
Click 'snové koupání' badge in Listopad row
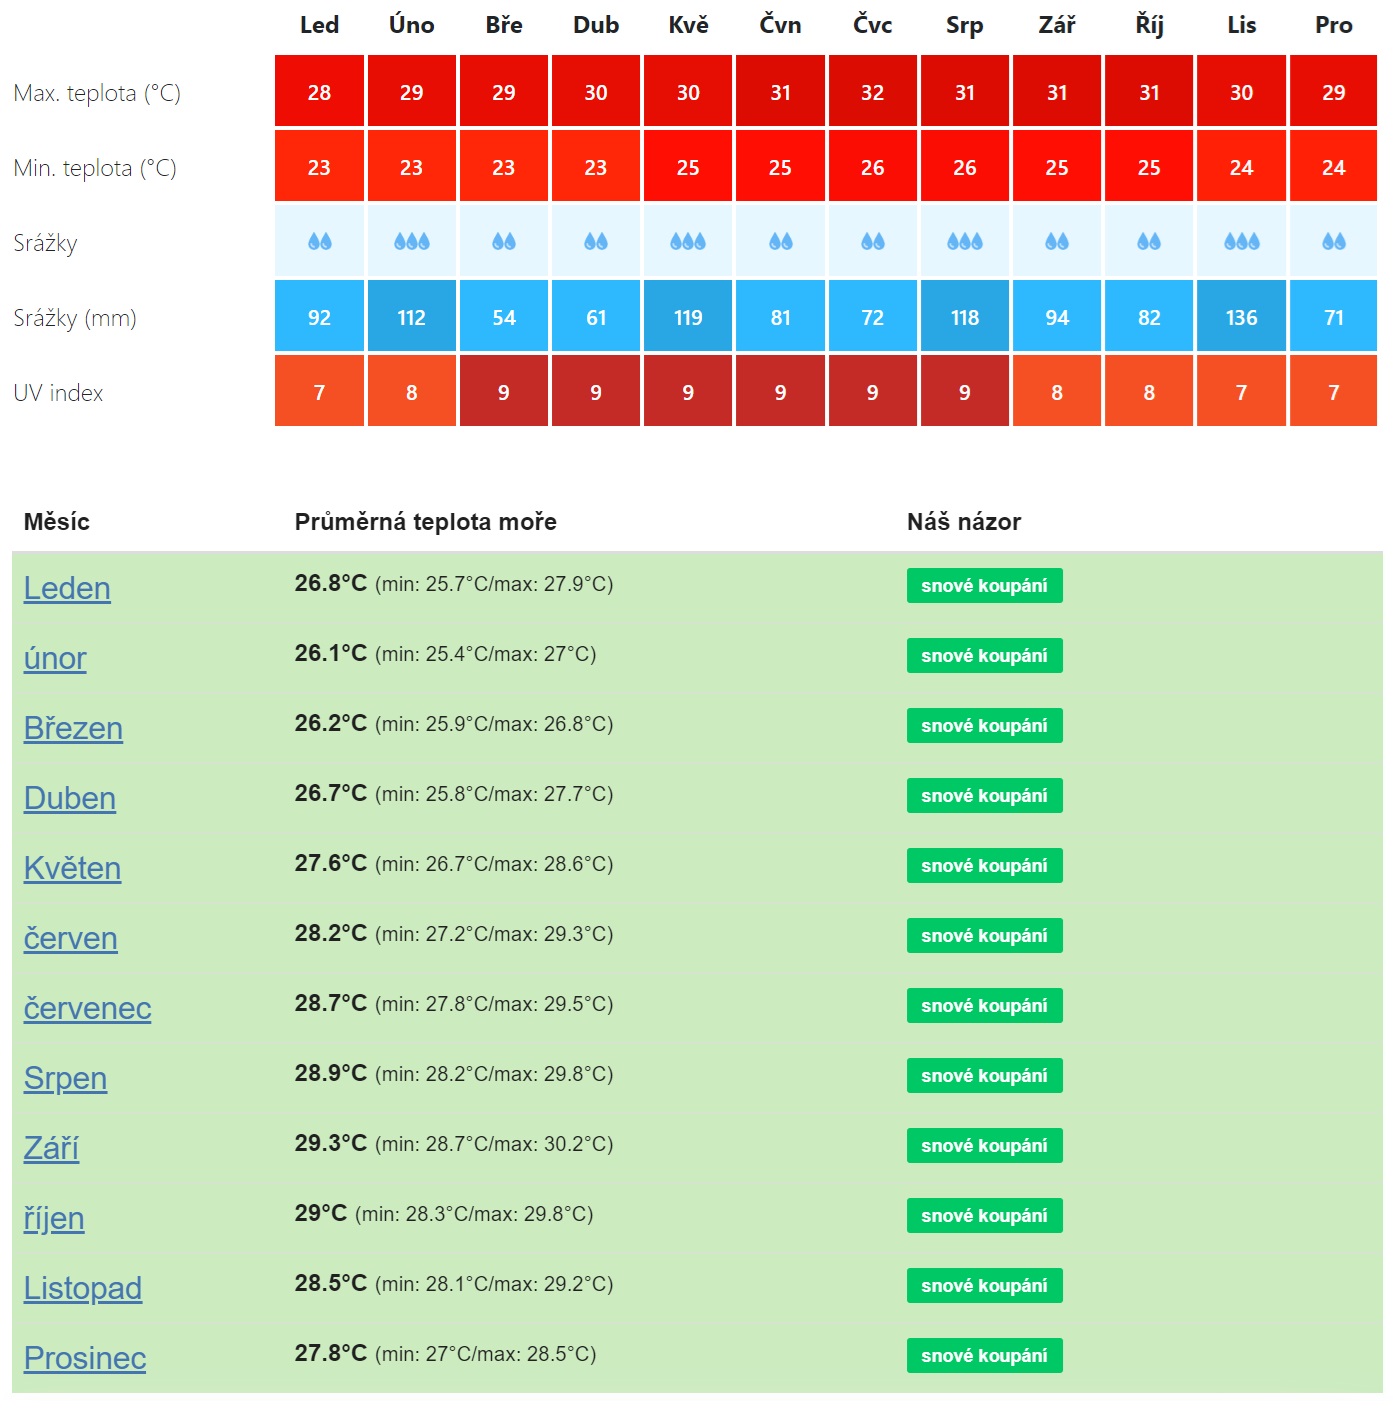tap(985, 1286)
